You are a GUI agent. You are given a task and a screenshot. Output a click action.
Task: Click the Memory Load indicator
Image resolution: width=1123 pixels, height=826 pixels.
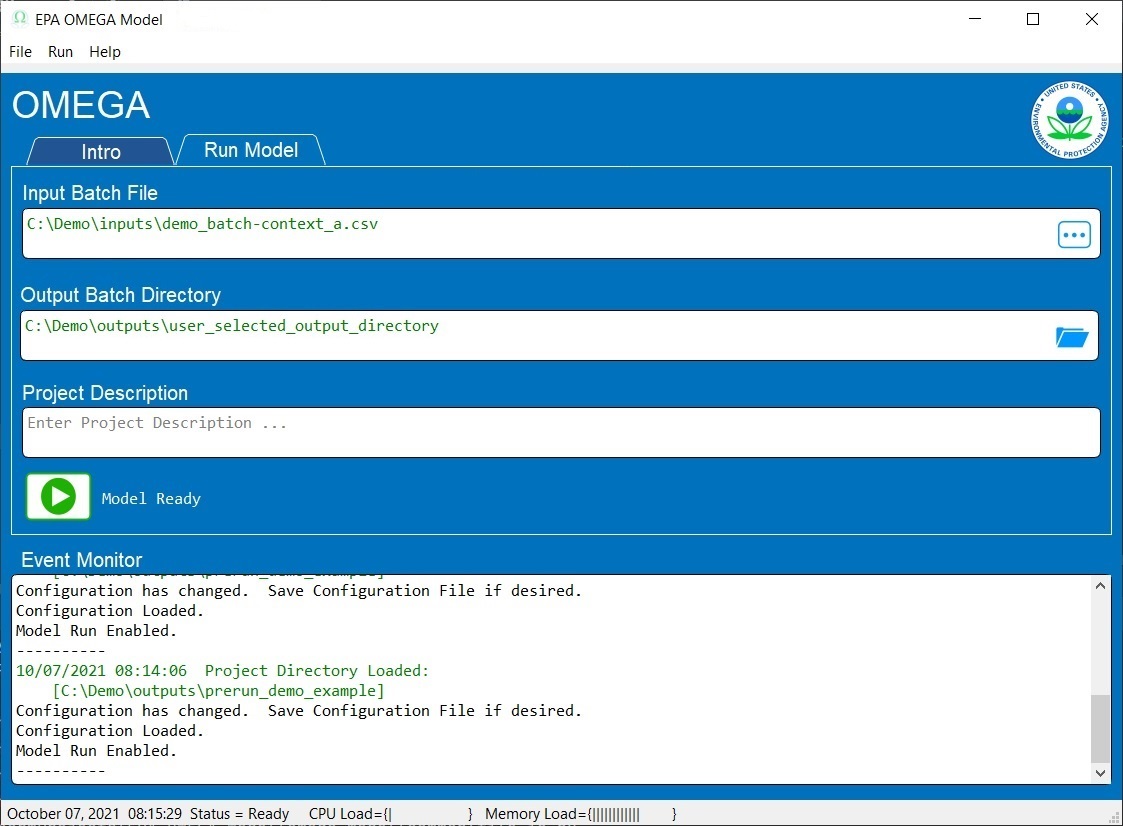[581, 814]
